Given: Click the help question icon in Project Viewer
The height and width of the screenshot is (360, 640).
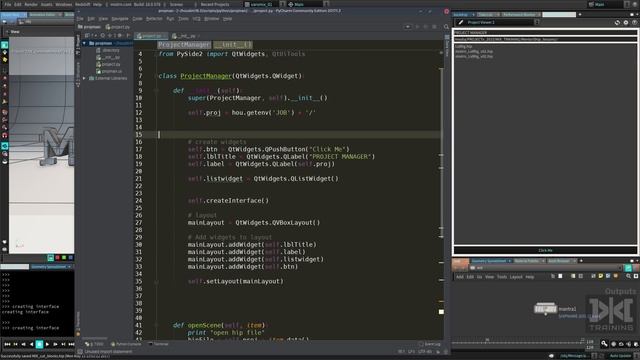Looking at the screenshot, I should (x=634, y=22).
